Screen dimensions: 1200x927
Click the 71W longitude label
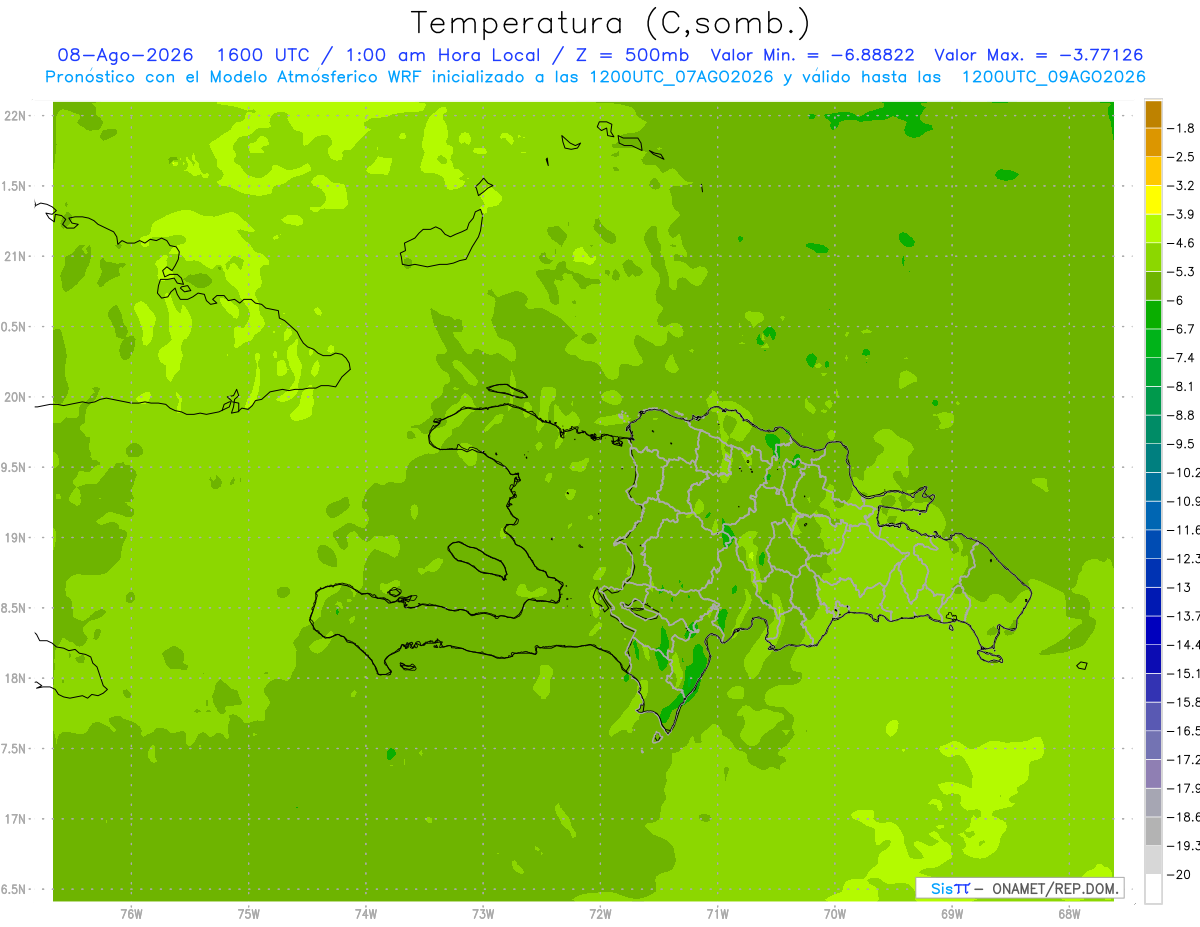coord(717,914)
